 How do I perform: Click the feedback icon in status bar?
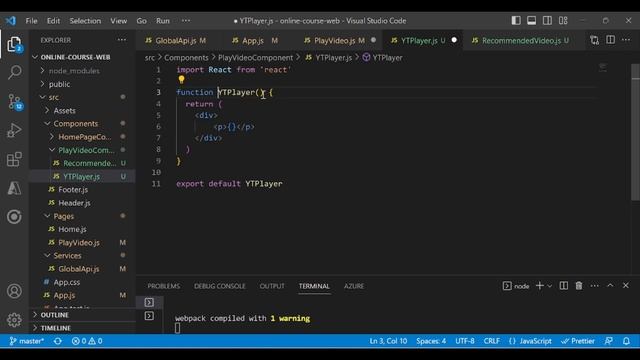pyautogui.click(x=609, y=341)
